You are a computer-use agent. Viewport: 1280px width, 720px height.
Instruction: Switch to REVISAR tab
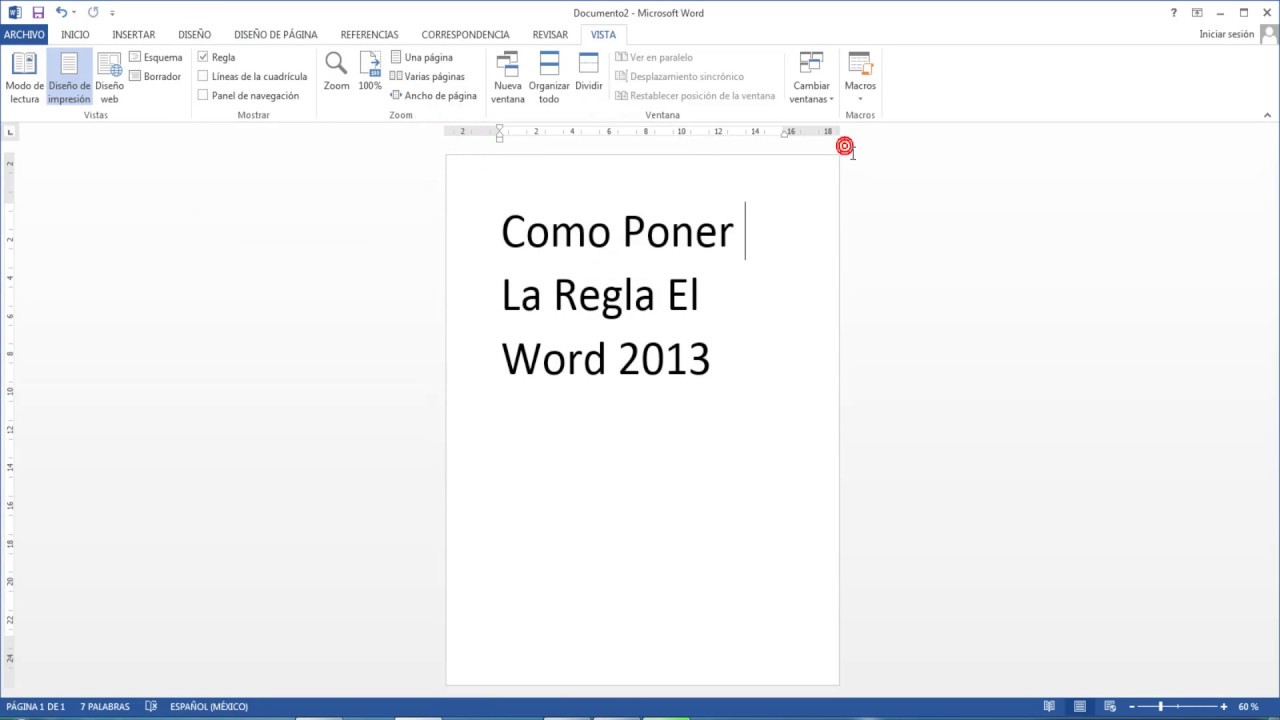550,34
